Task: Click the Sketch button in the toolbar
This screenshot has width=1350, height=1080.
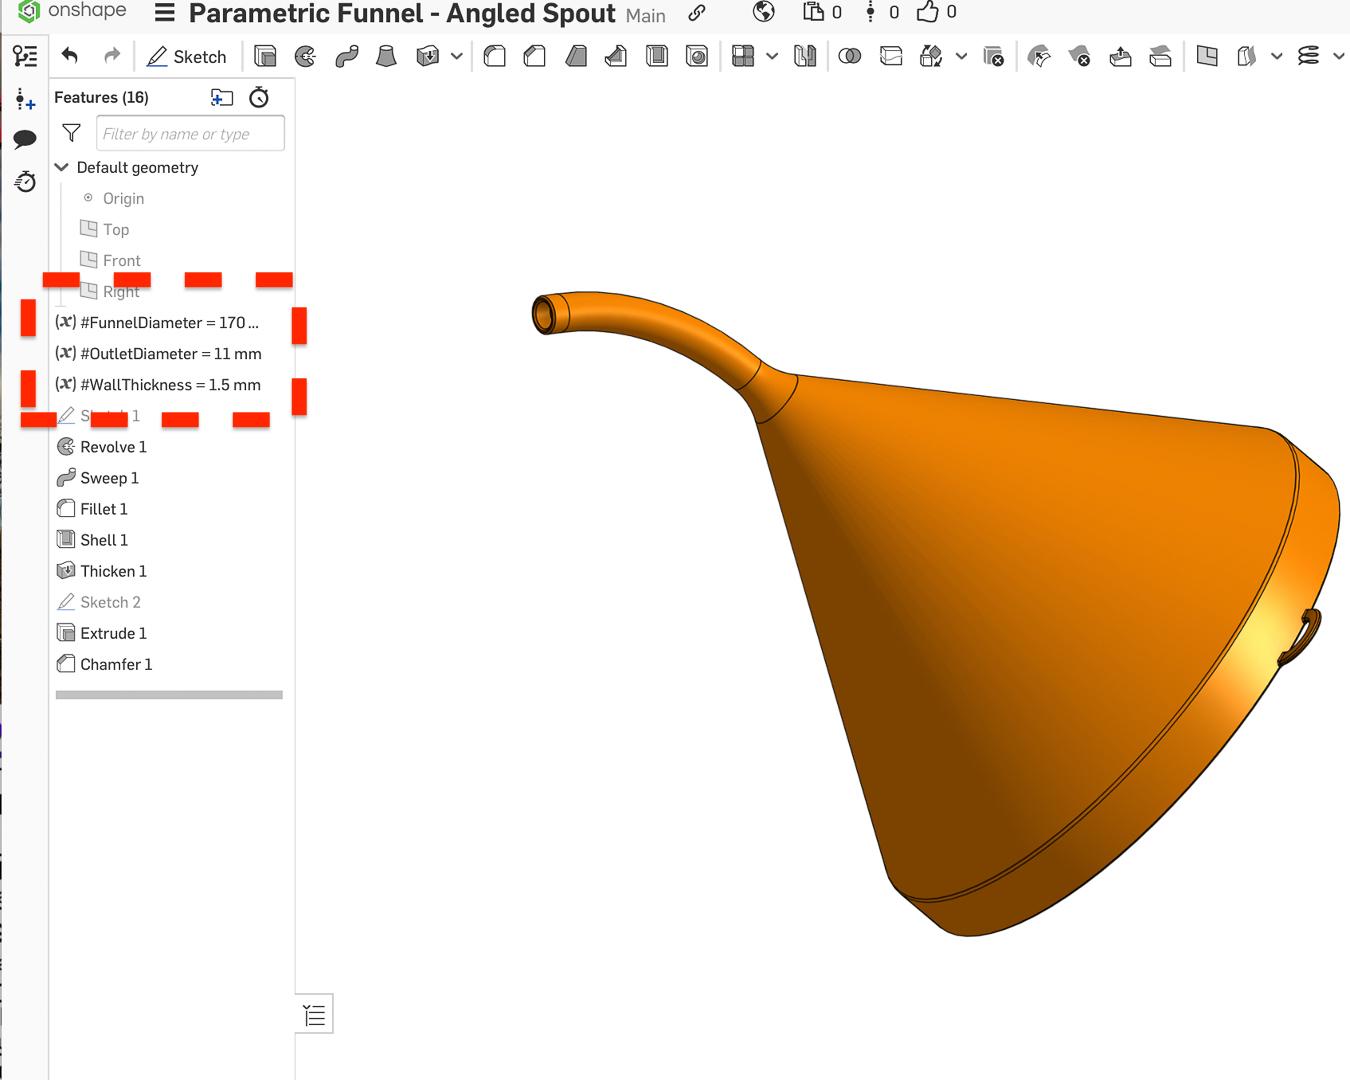Action: pos(186,56)
